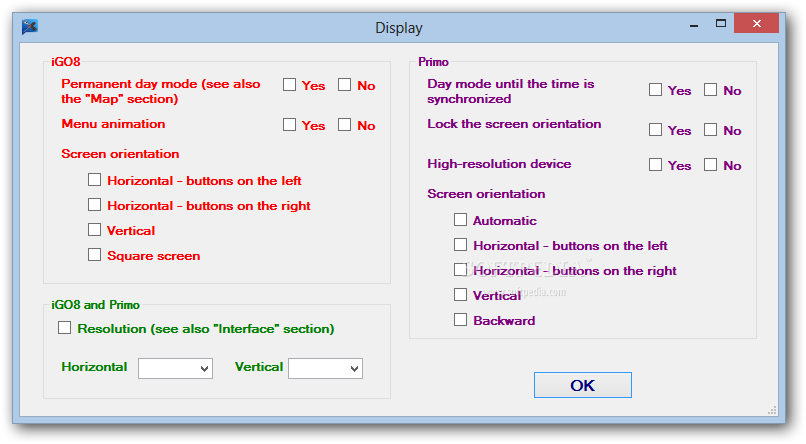The width and height of the screenshot is (806, 444).
Task: Click the Display window title text
Action: pos(399,28)
